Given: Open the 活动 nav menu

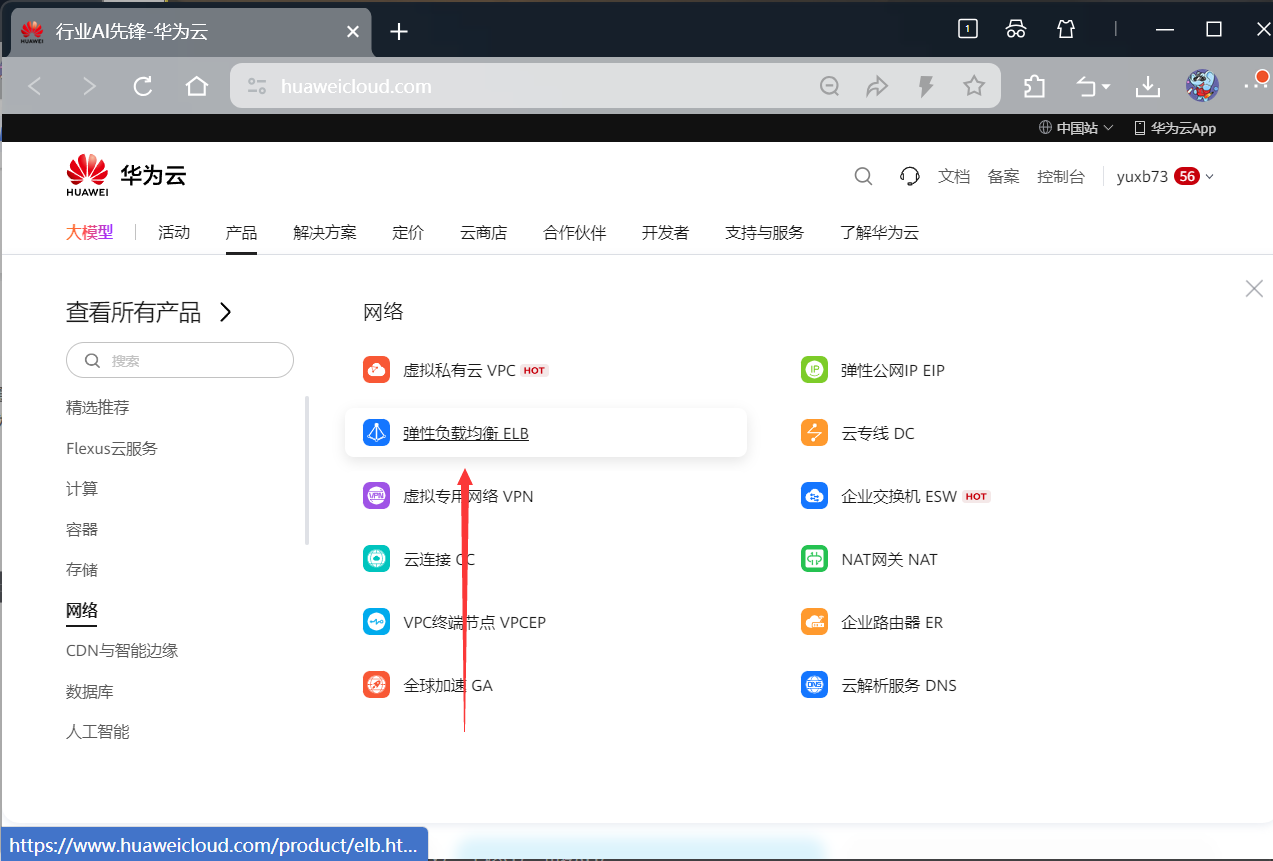Looking at the screenshot, I should pos(174,232).
